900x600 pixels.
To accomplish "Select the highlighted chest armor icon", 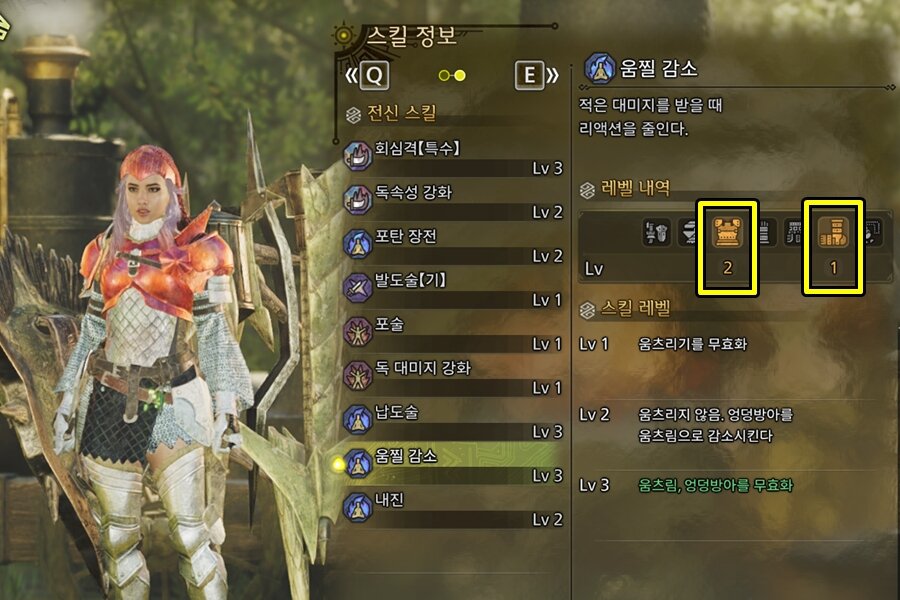I will 727,232.
